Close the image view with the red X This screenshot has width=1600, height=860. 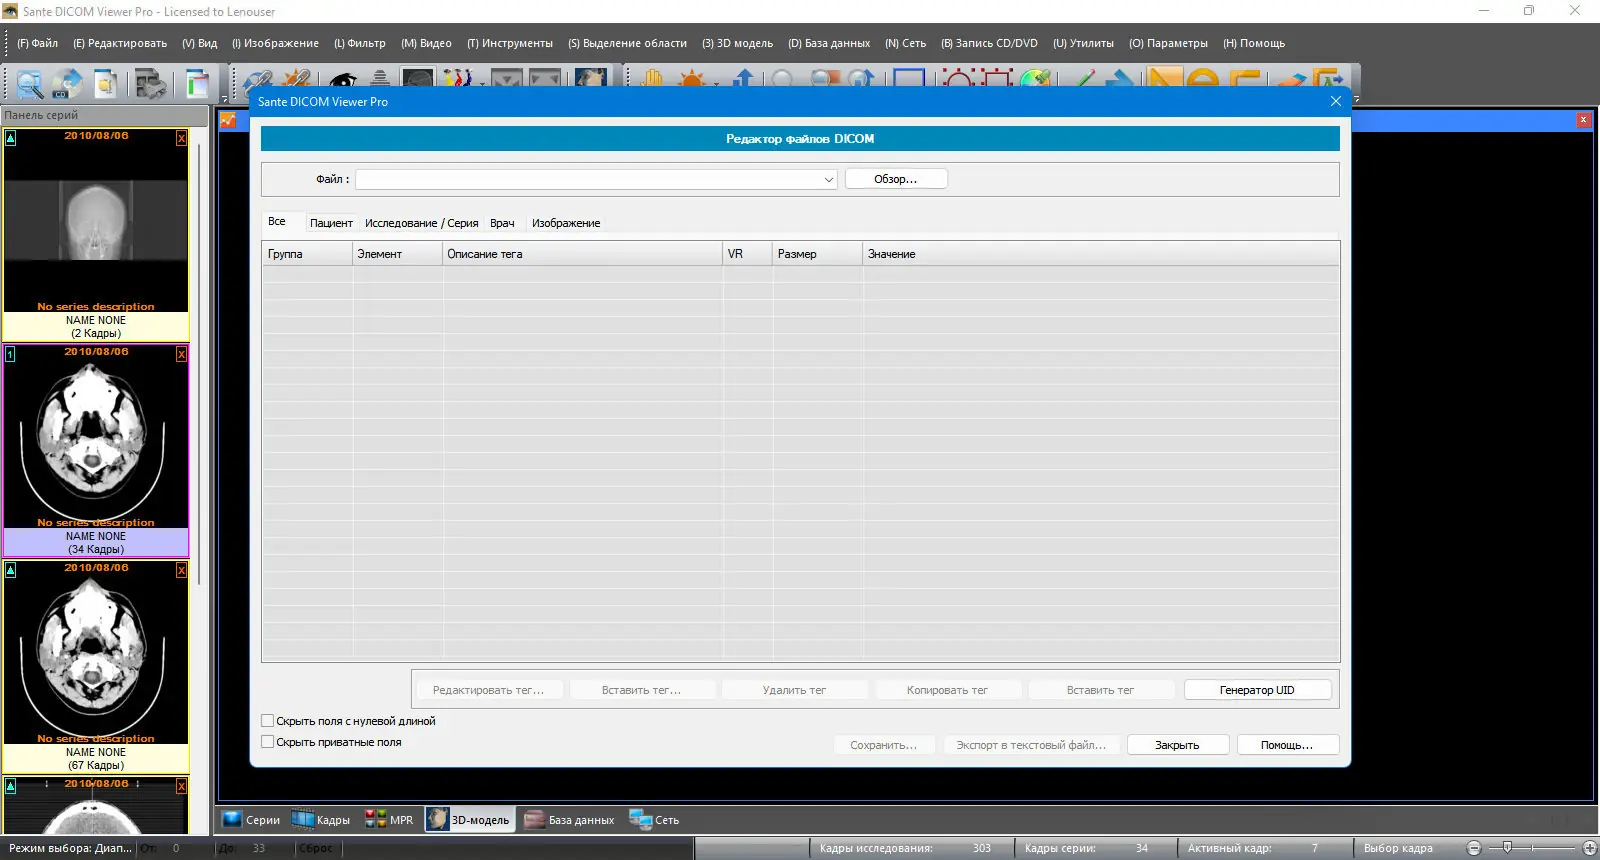(1583, 120)
